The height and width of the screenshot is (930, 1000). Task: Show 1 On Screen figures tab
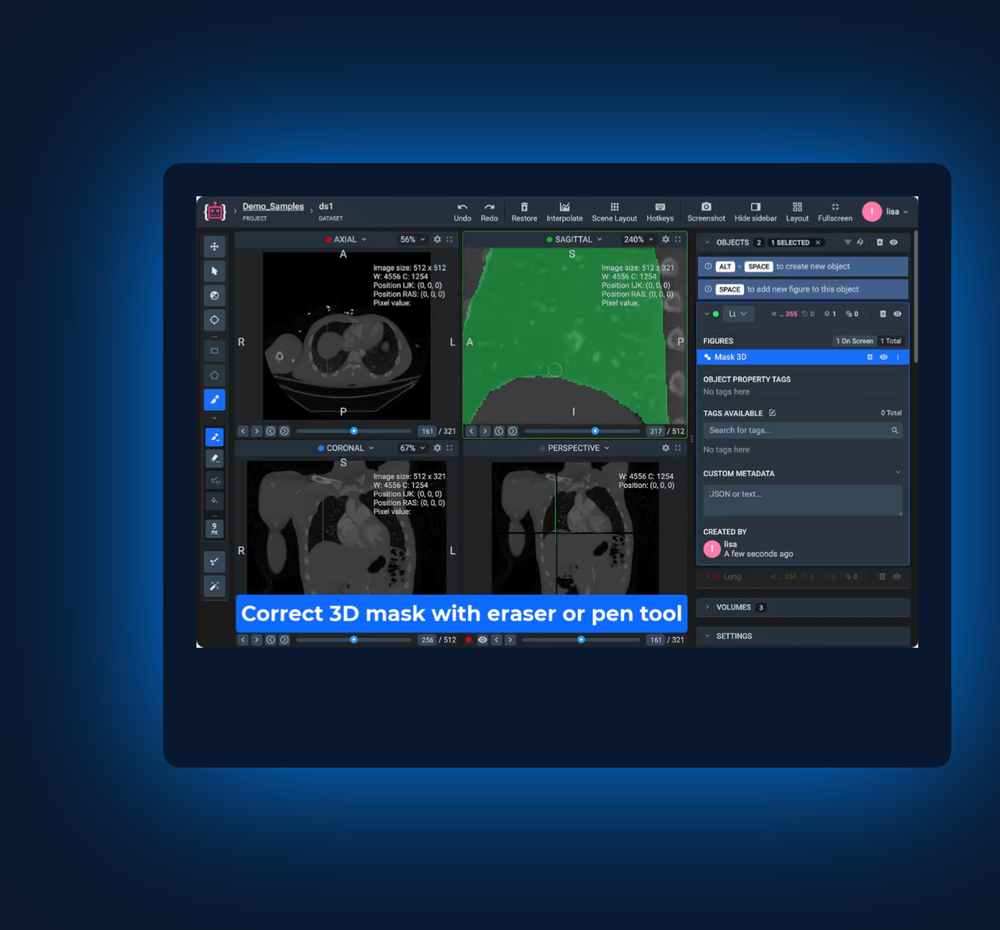click(x=854, y=341)
